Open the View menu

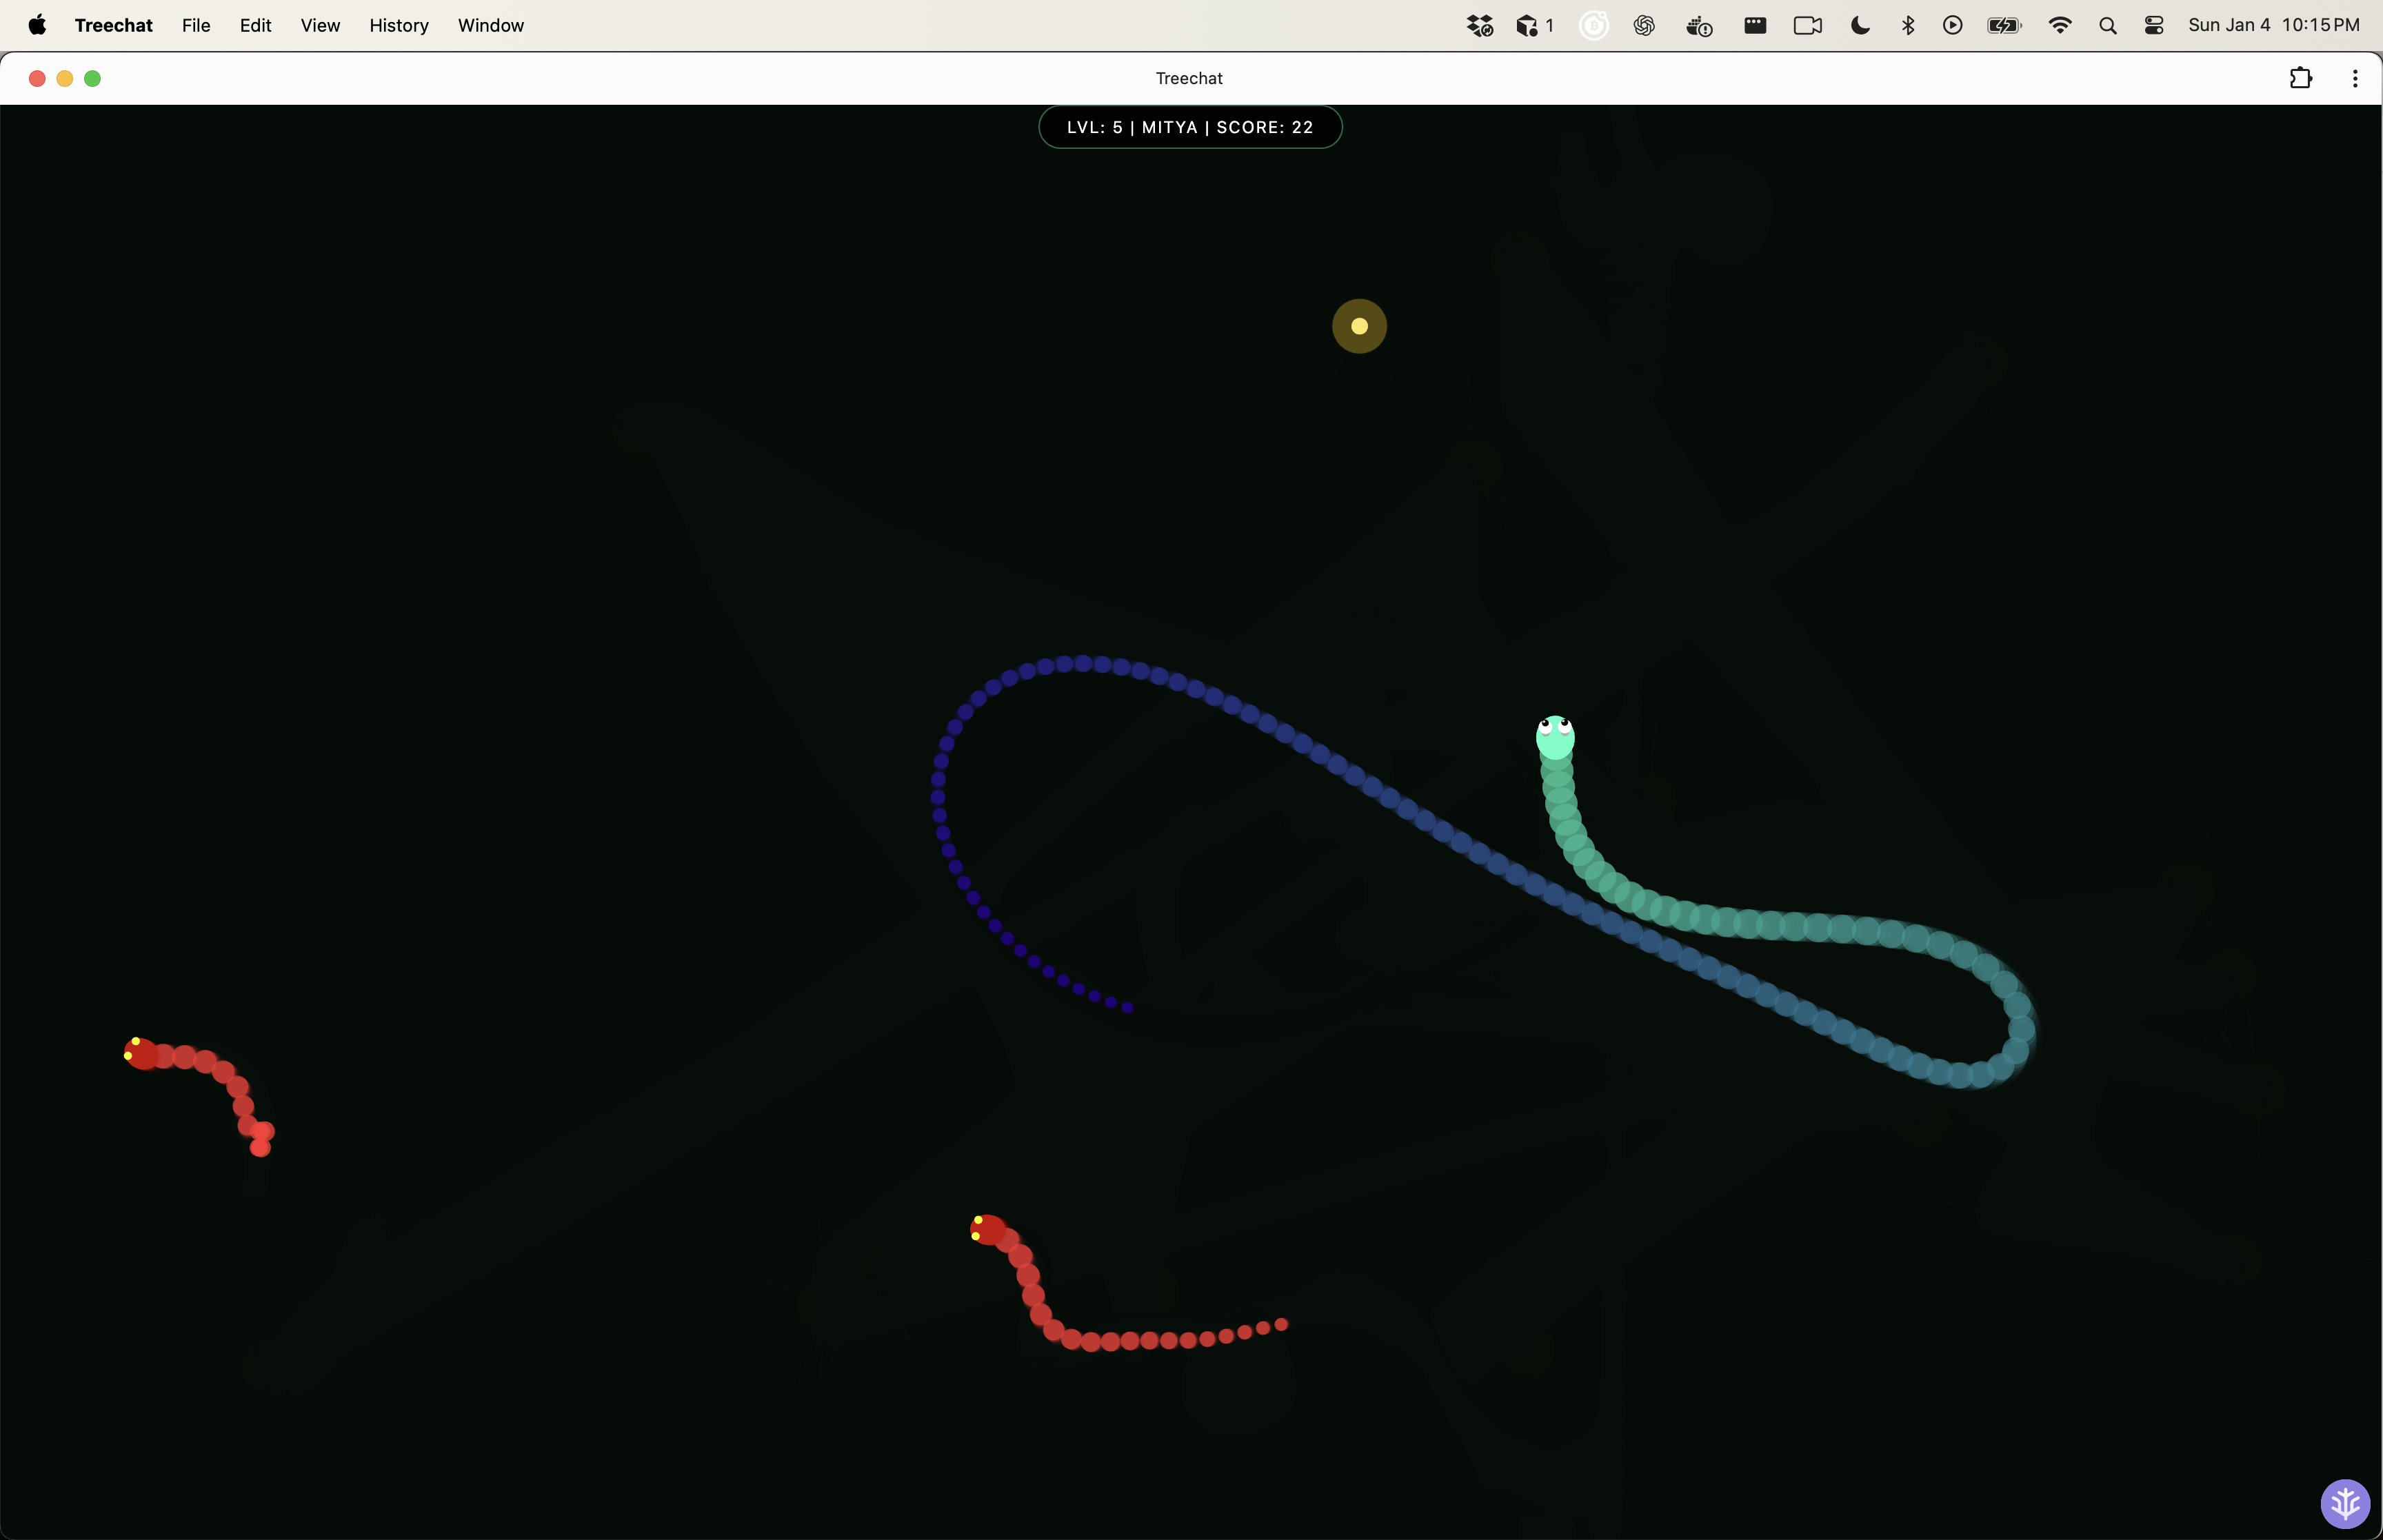[320, 25]
